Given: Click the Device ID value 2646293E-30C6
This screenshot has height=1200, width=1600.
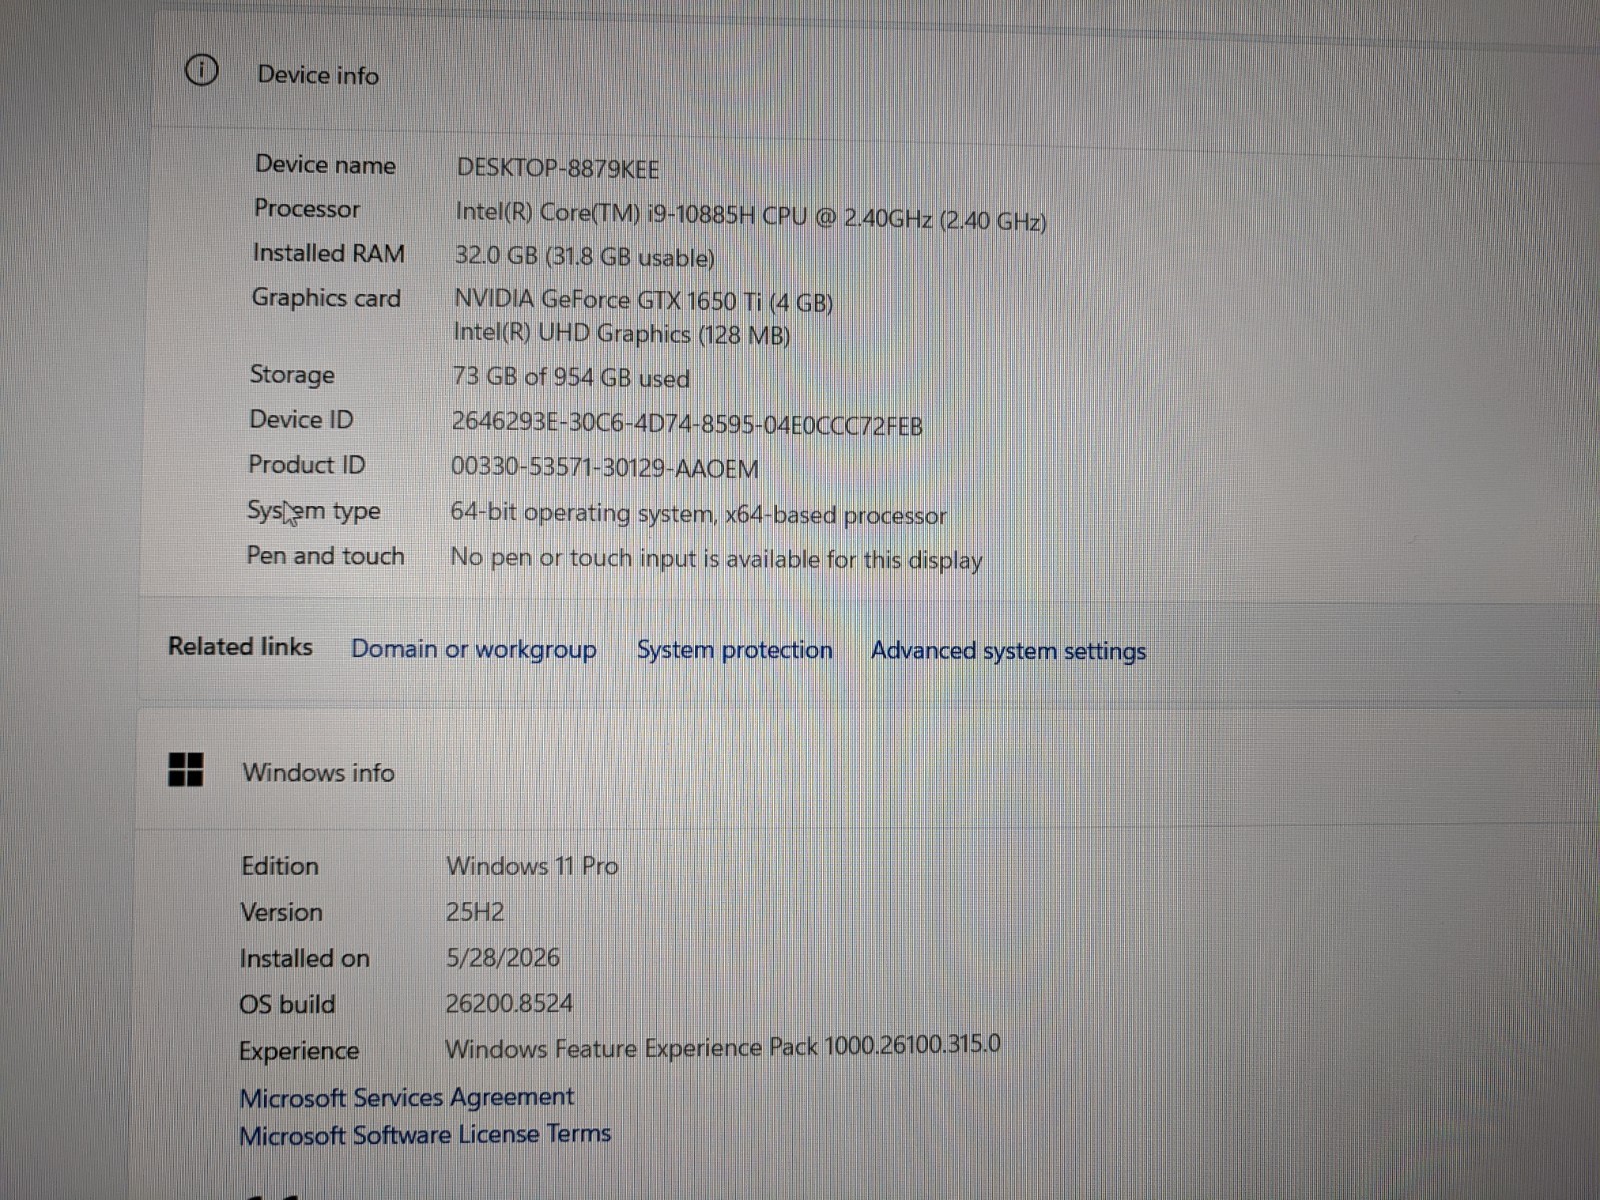Looking at the screenshot, I should pyautogui.click(x=687, y=424).
